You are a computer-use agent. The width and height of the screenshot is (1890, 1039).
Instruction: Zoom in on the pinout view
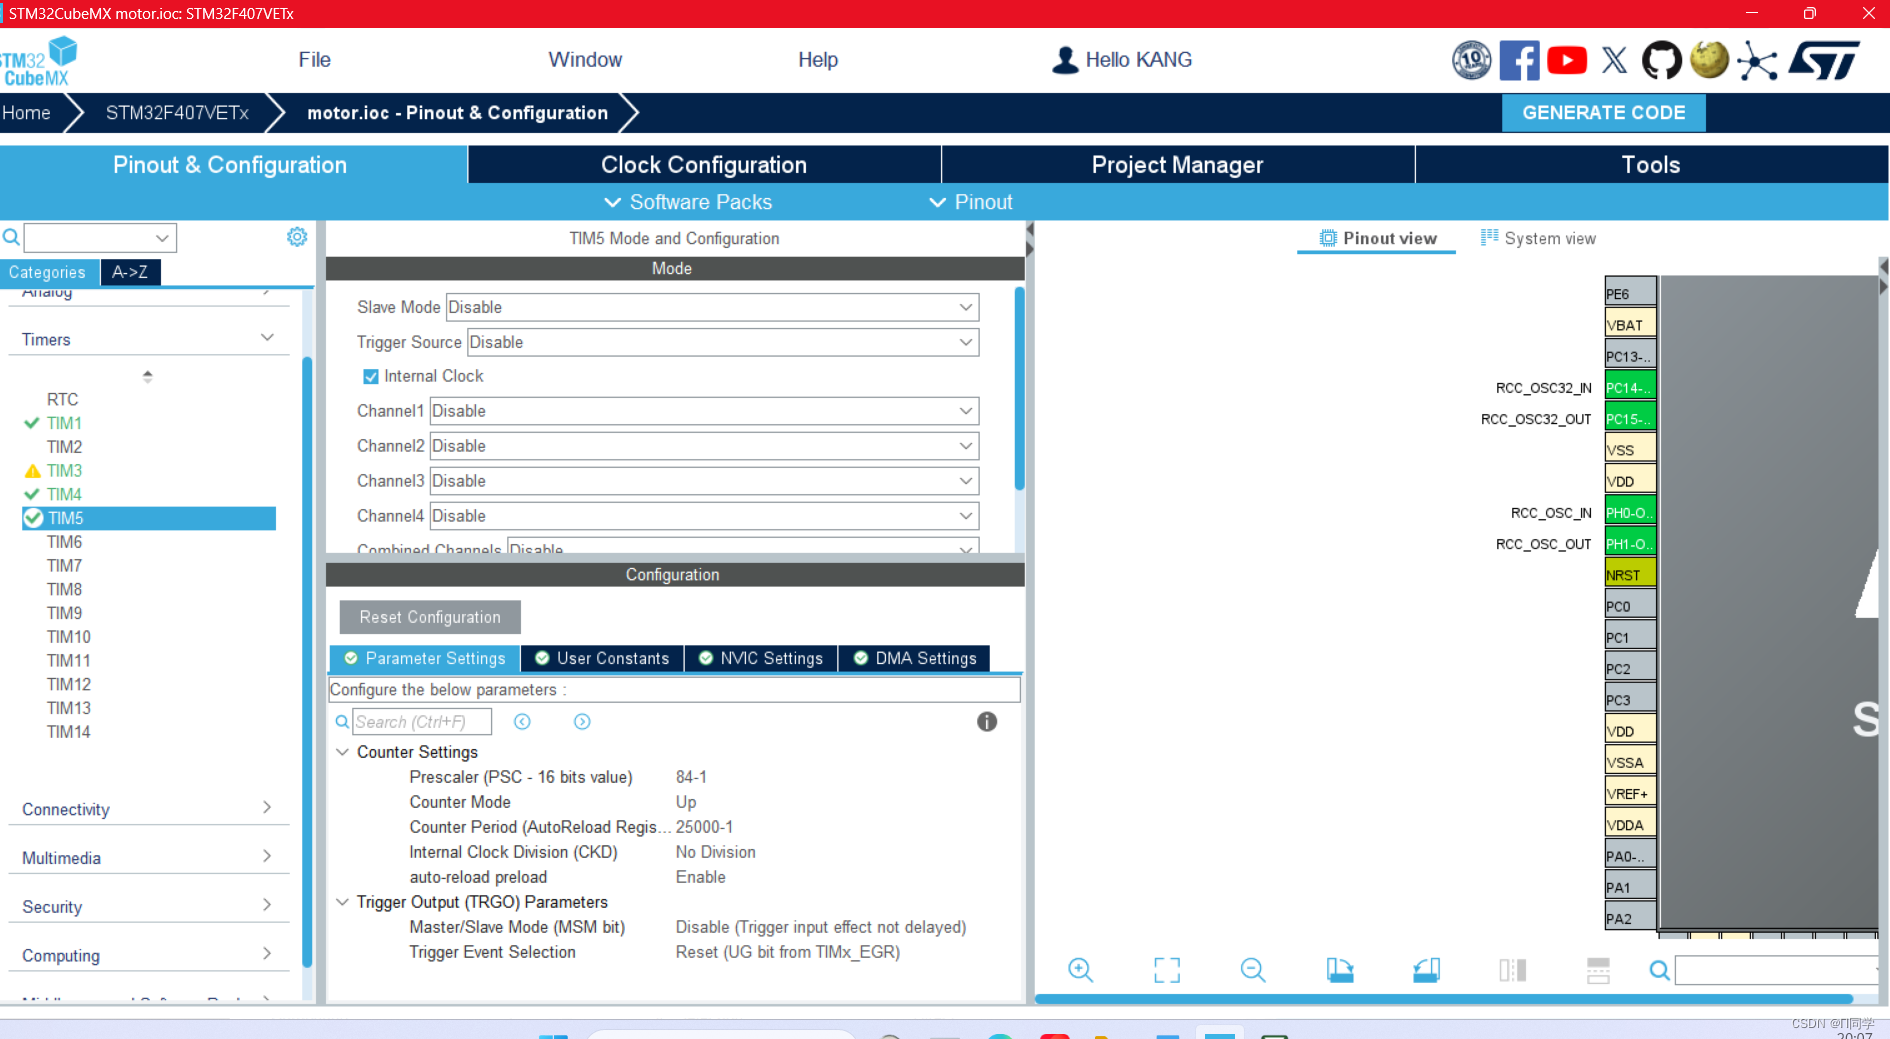point(1080,970)
